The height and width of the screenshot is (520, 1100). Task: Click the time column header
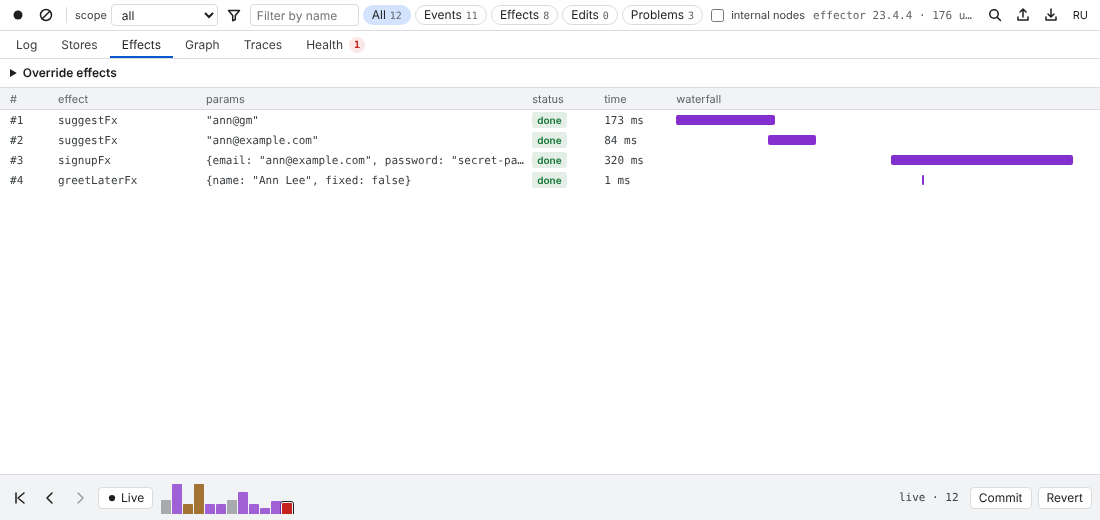[x=615, y=99]
